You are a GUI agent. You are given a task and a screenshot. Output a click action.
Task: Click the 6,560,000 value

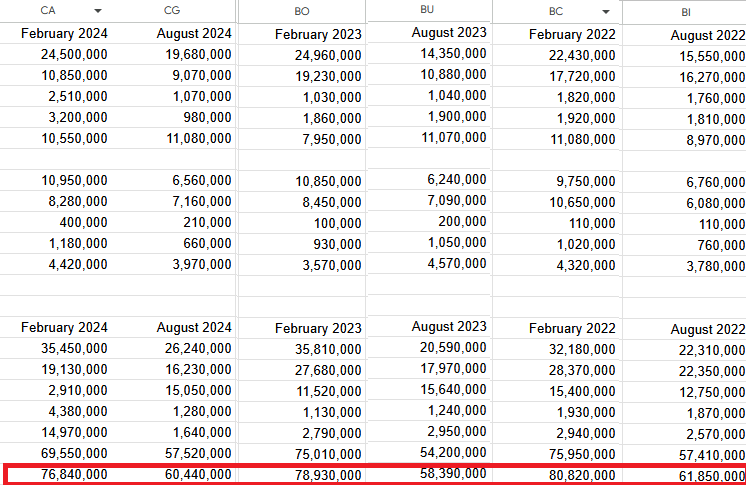(x=202, y=180)
